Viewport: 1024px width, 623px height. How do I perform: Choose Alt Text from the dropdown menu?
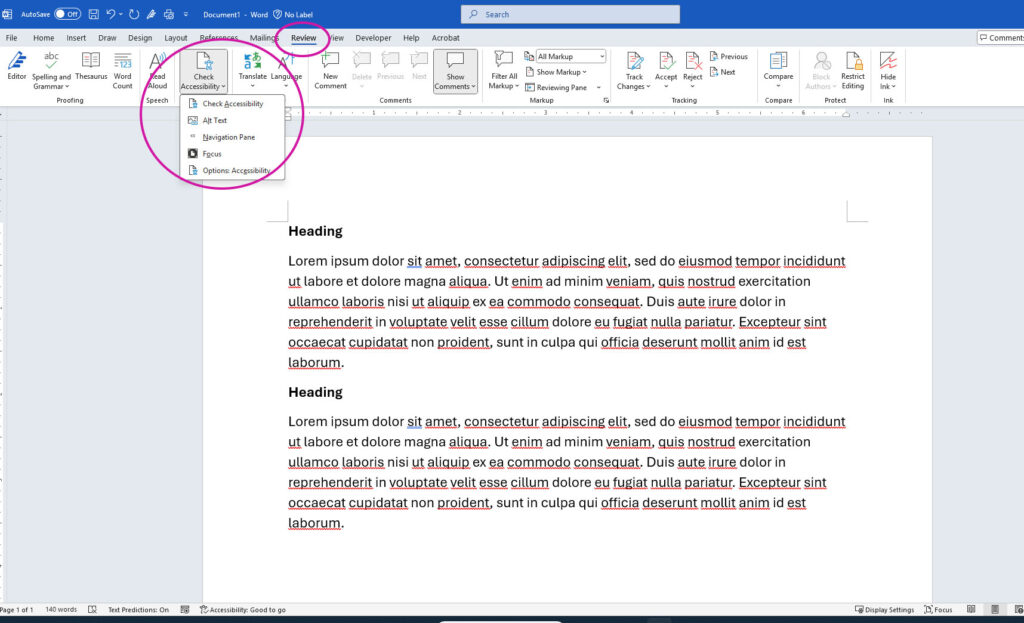(232, 120)
